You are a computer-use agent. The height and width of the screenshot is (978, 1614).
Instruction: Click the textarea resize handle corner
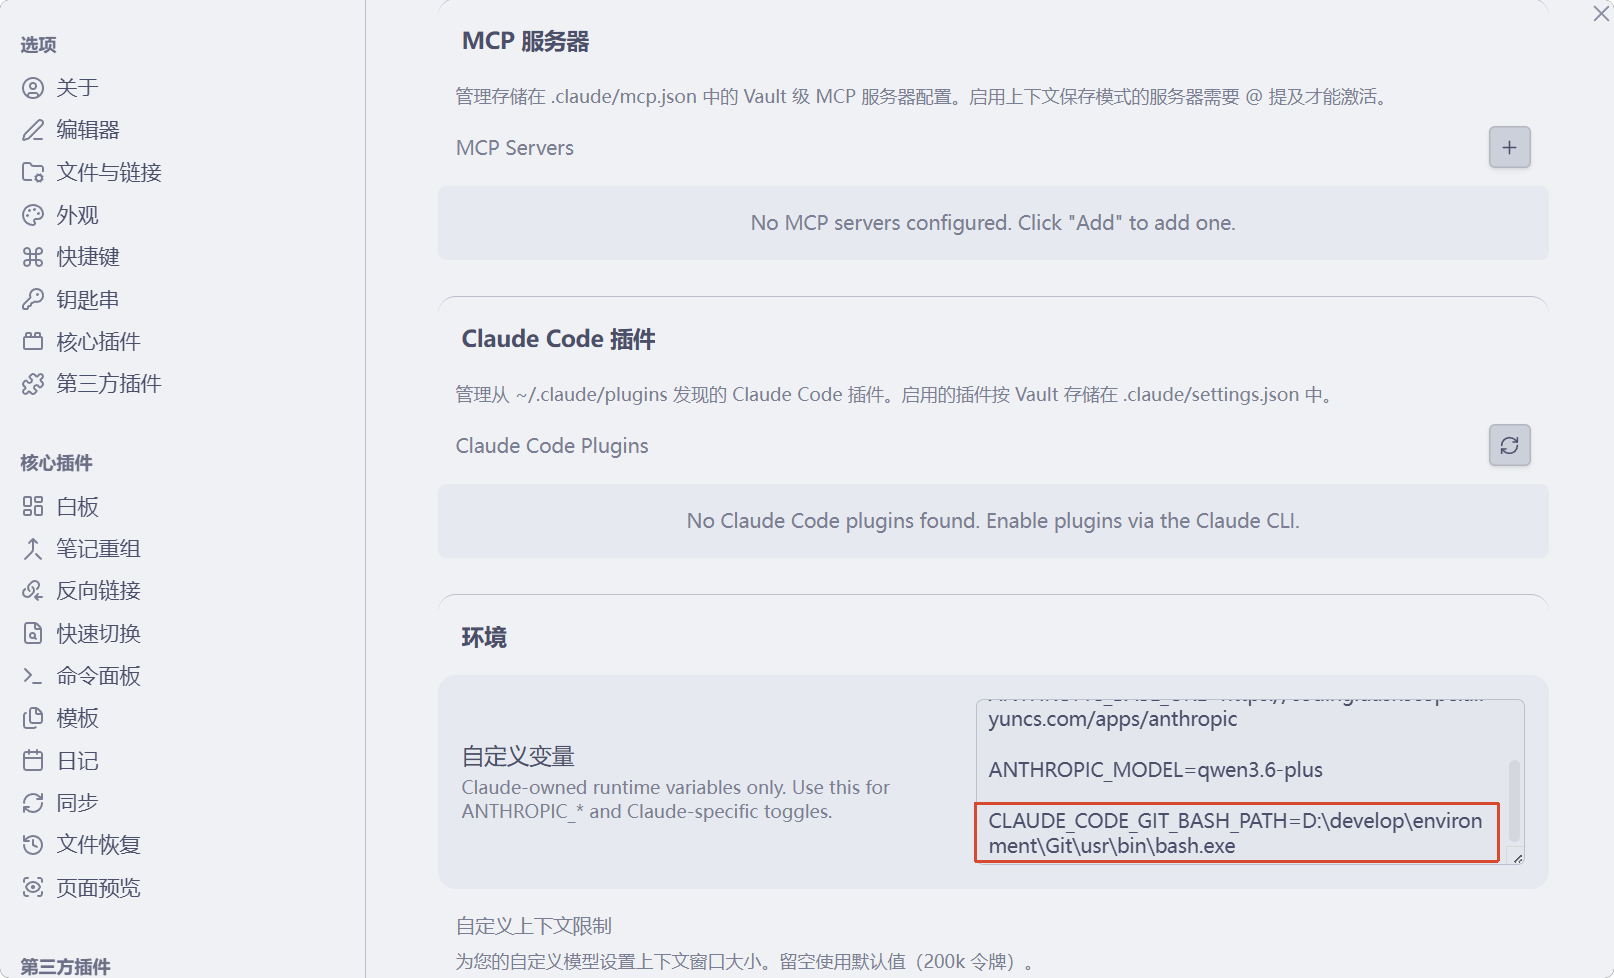click(1518, 858)
